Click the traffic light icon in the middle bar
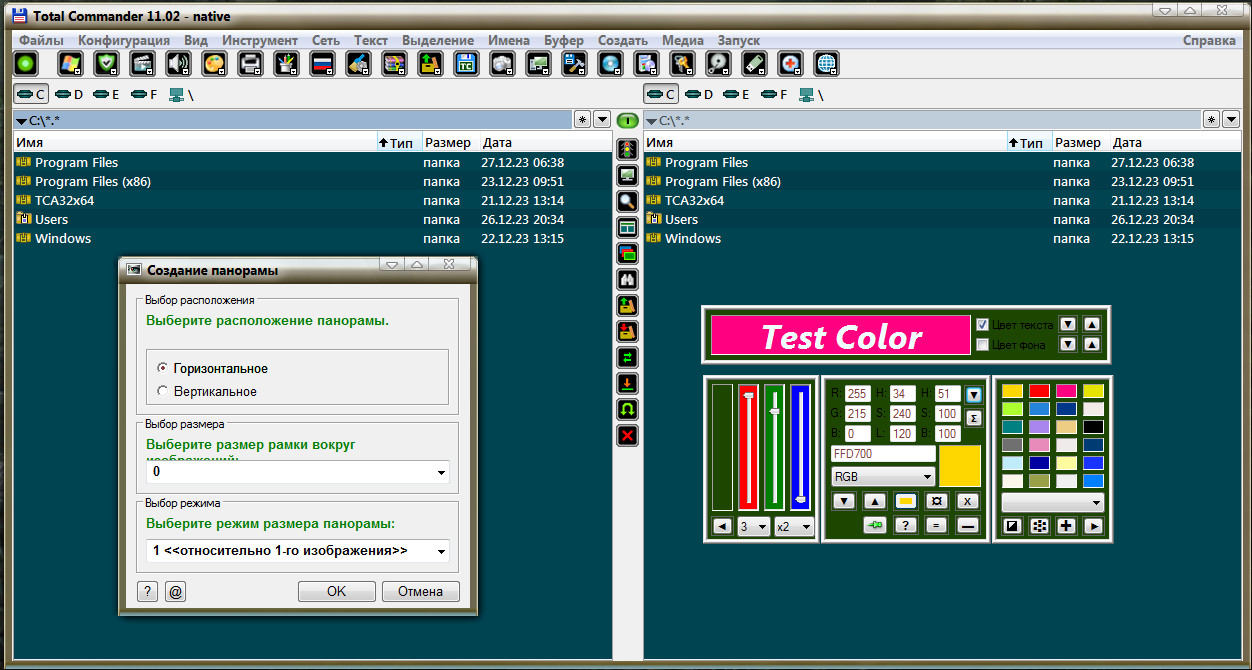 point(627,150)
